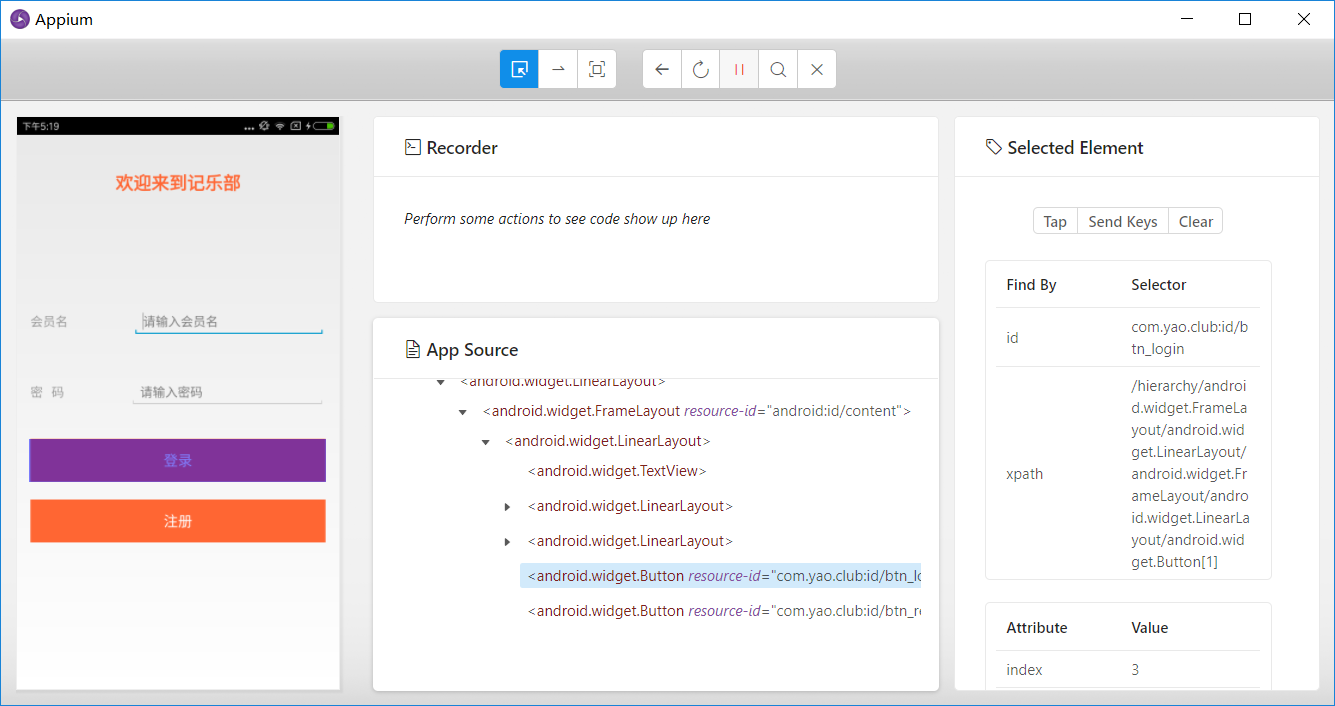Click the App Source document icon
This screenshot has width=1335, height=706.
coord(412,349)
